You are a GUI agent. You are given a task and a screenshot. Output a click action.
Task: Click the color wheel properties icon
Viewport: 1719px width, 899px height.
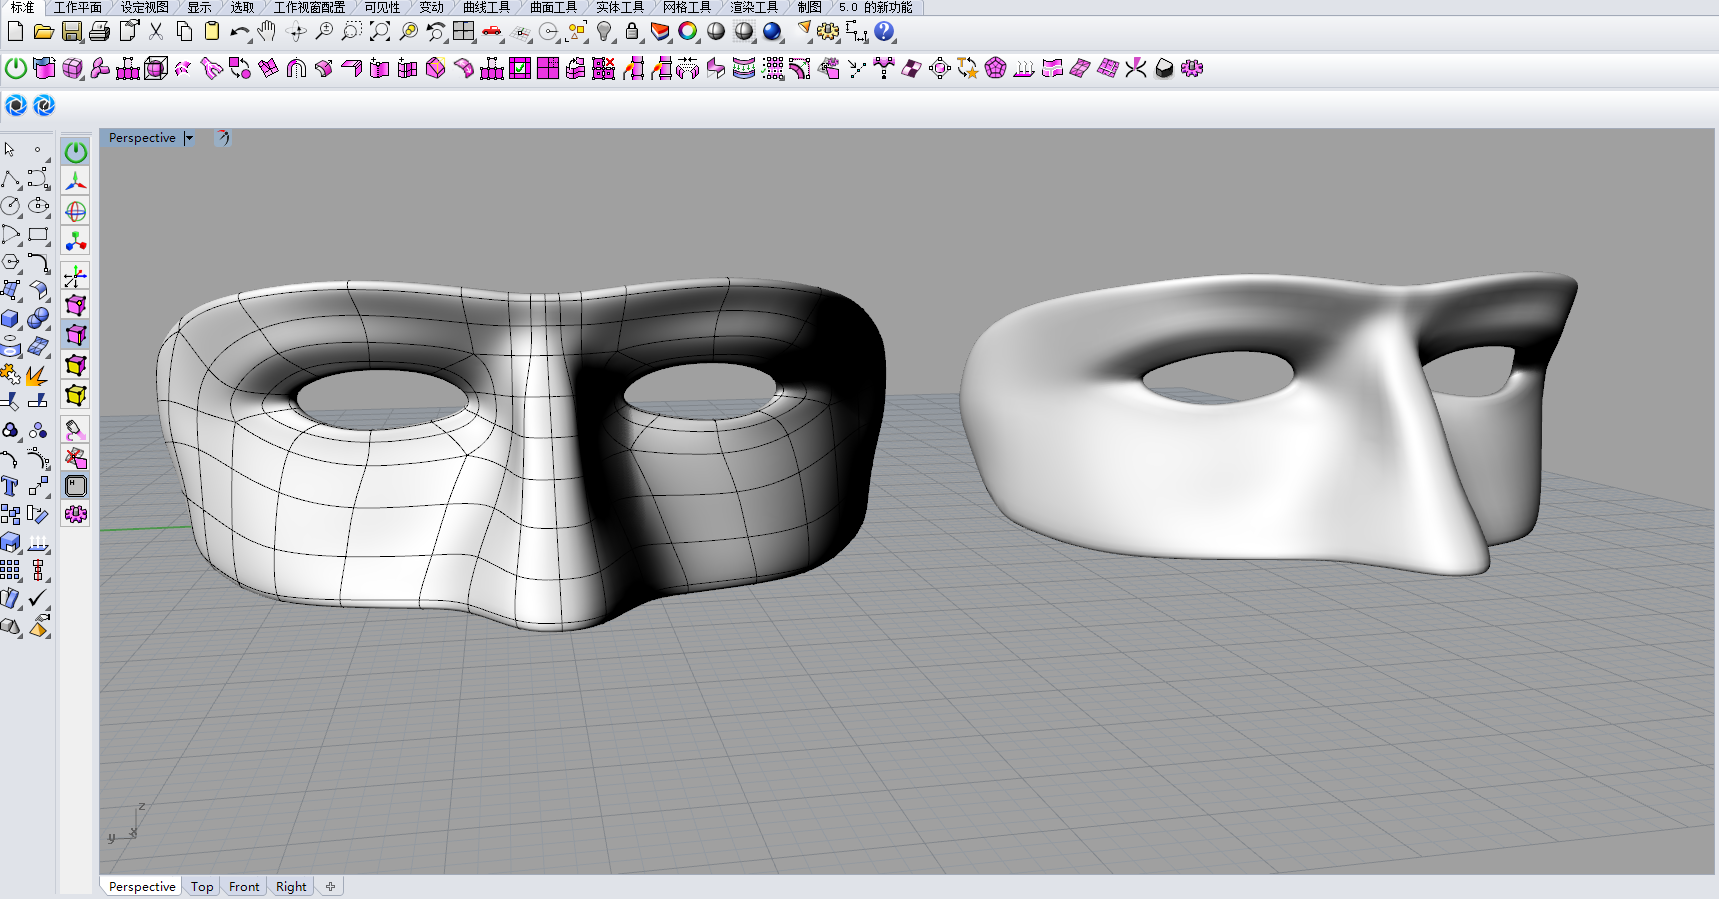coord(688,32)
